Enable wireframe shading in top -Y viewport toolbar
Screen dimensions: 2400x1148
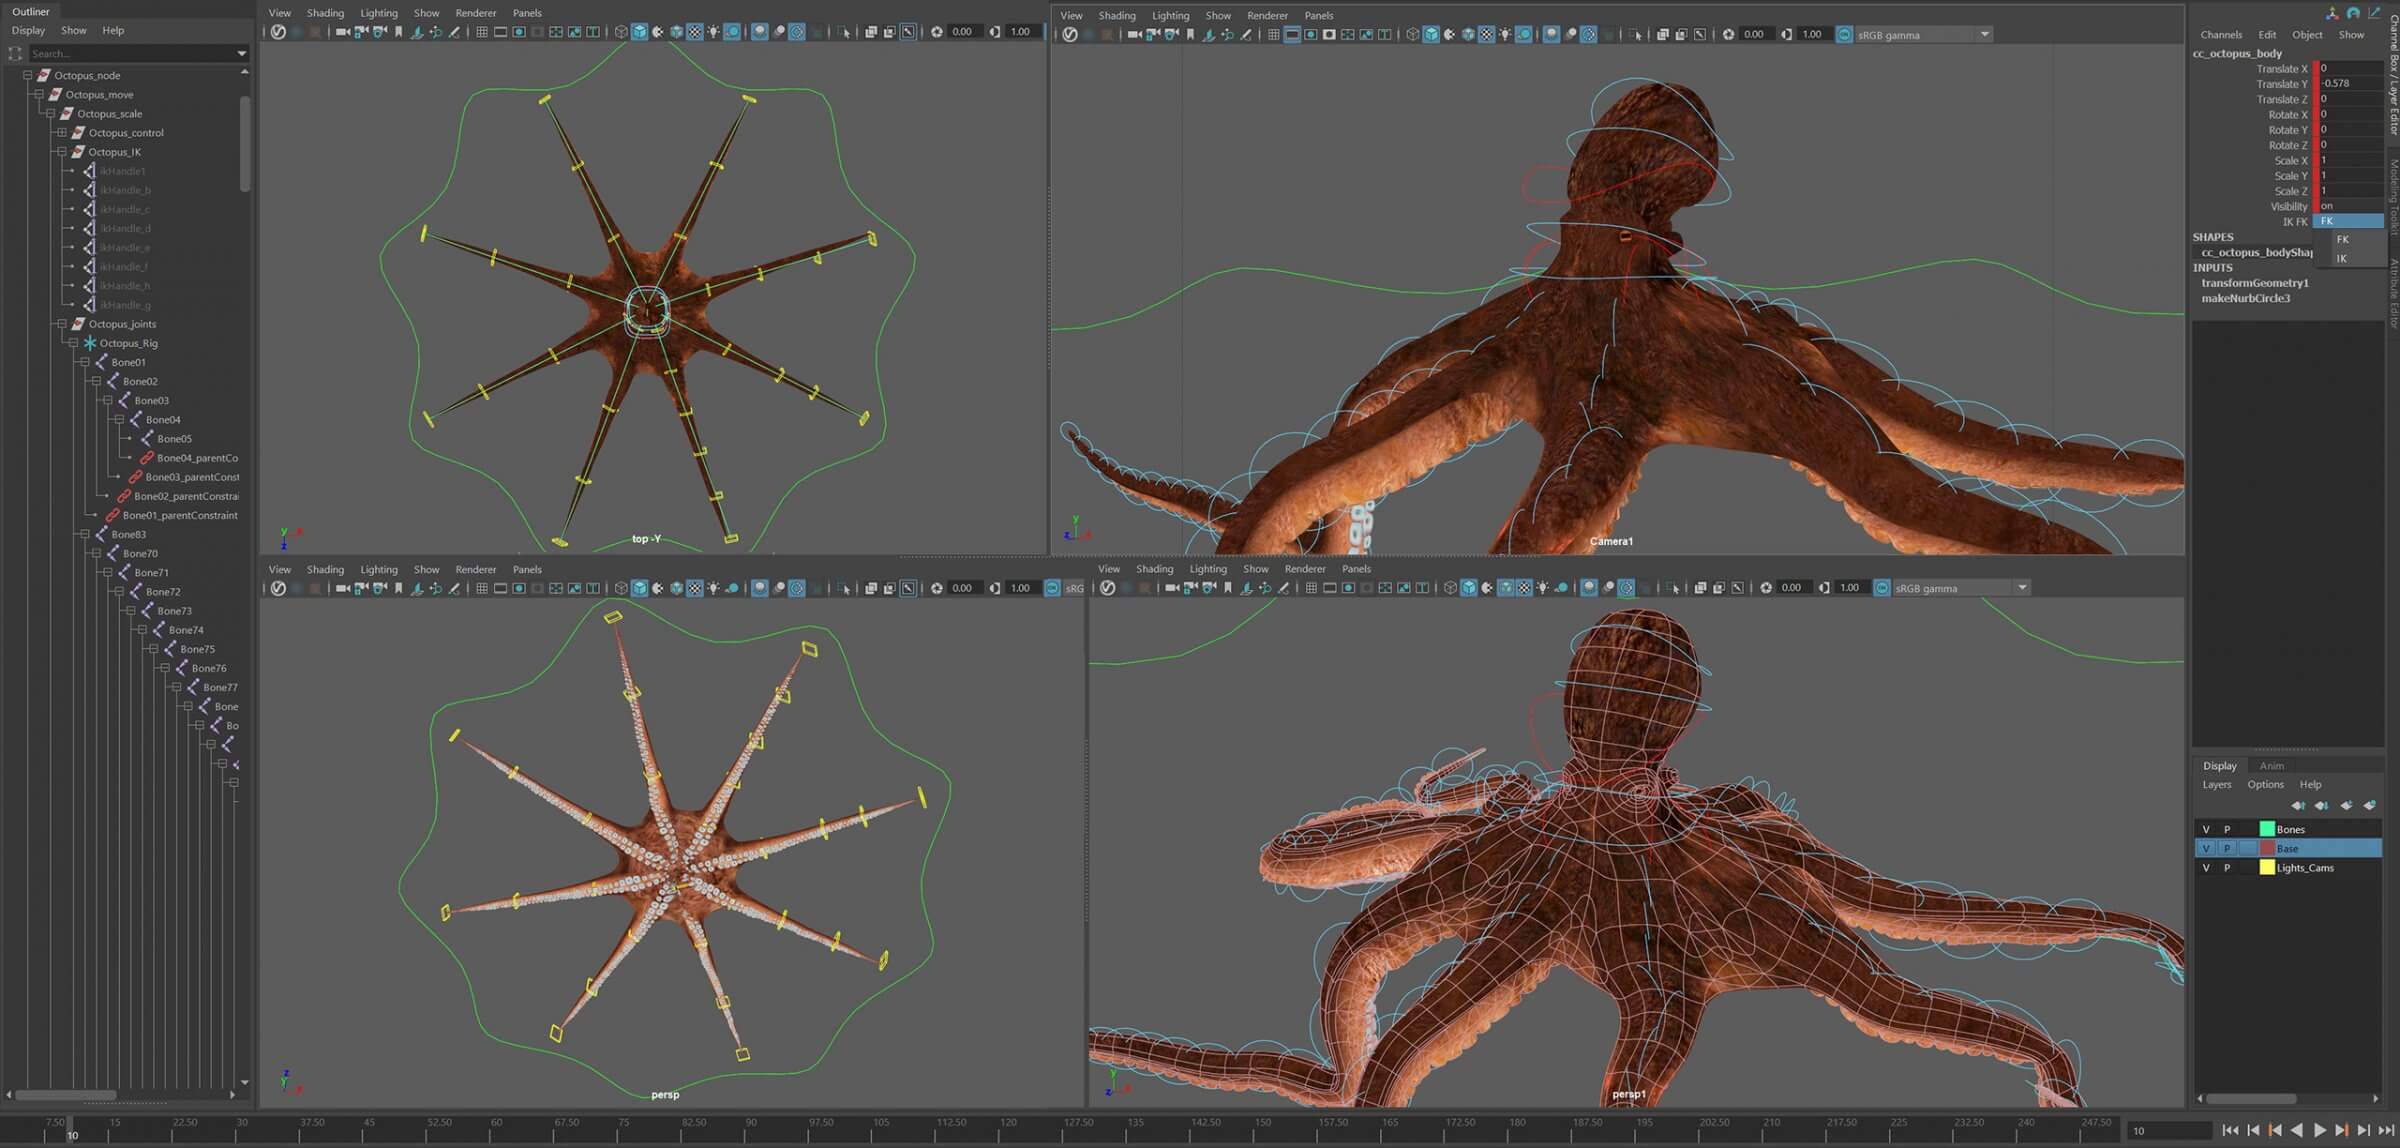(621, 32)
